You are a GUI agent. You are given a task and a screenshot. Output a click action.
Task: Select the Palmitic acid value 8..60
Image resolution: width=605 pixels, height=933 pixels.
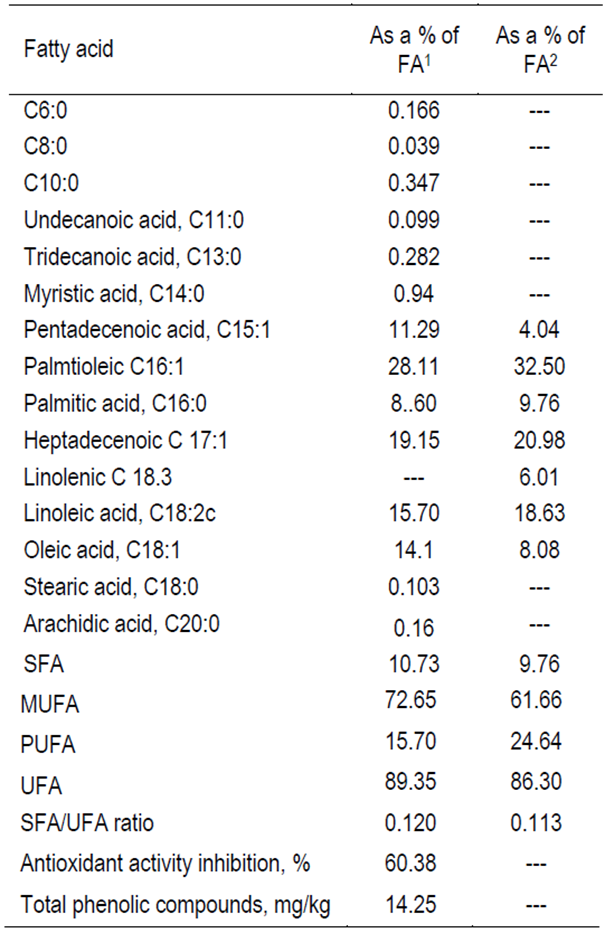(414, 404)
